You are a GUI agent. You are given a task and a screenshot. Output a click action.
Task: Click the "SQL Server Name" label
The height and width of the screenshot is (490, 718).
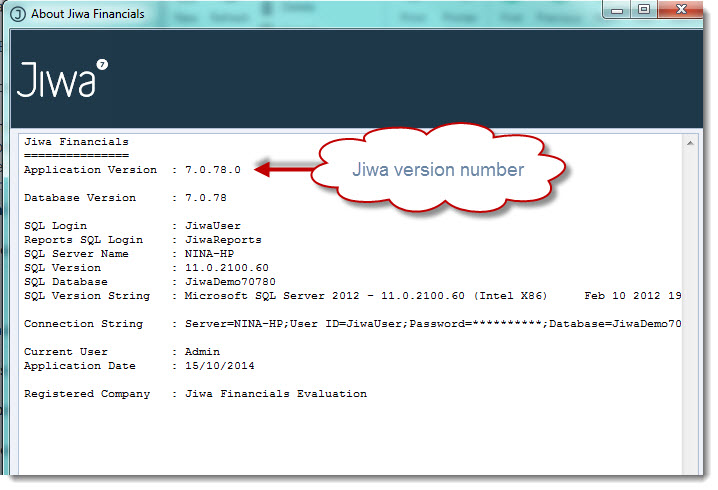76,253
